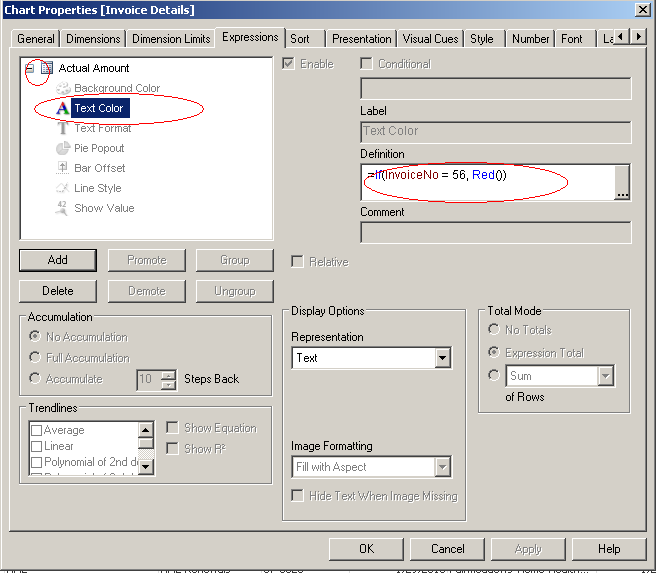
Task: Switch to the Visual Cues tab
Action: point(430,39)
